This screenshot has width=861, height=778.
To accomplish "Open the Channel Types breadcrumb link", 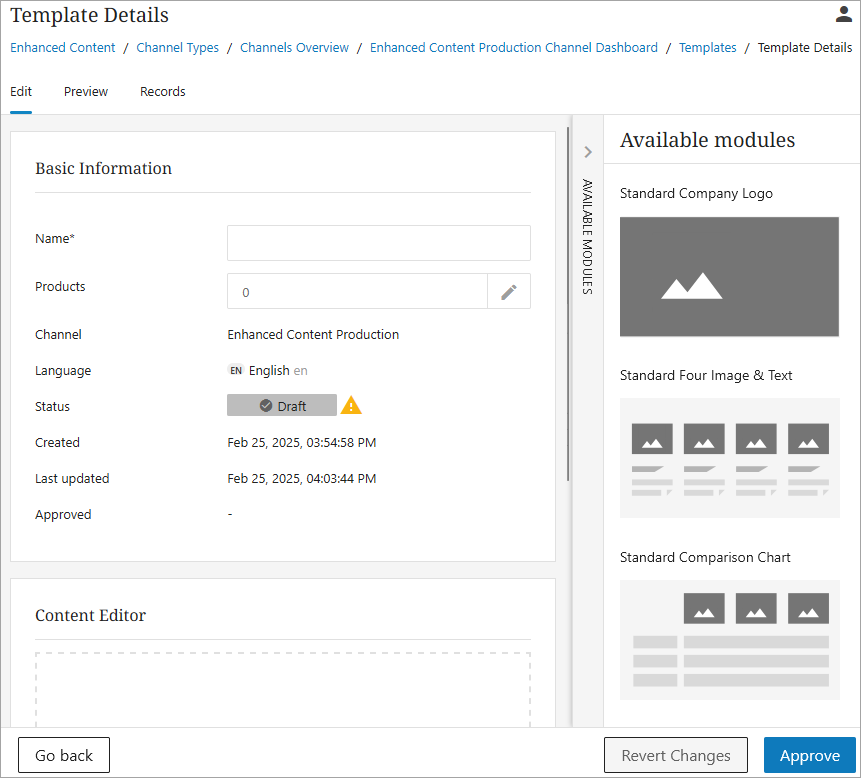I will (177, 48).
